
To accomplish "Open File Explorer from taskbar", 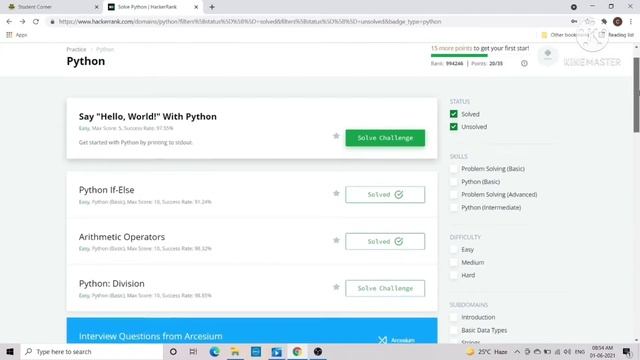I will 235,351.
